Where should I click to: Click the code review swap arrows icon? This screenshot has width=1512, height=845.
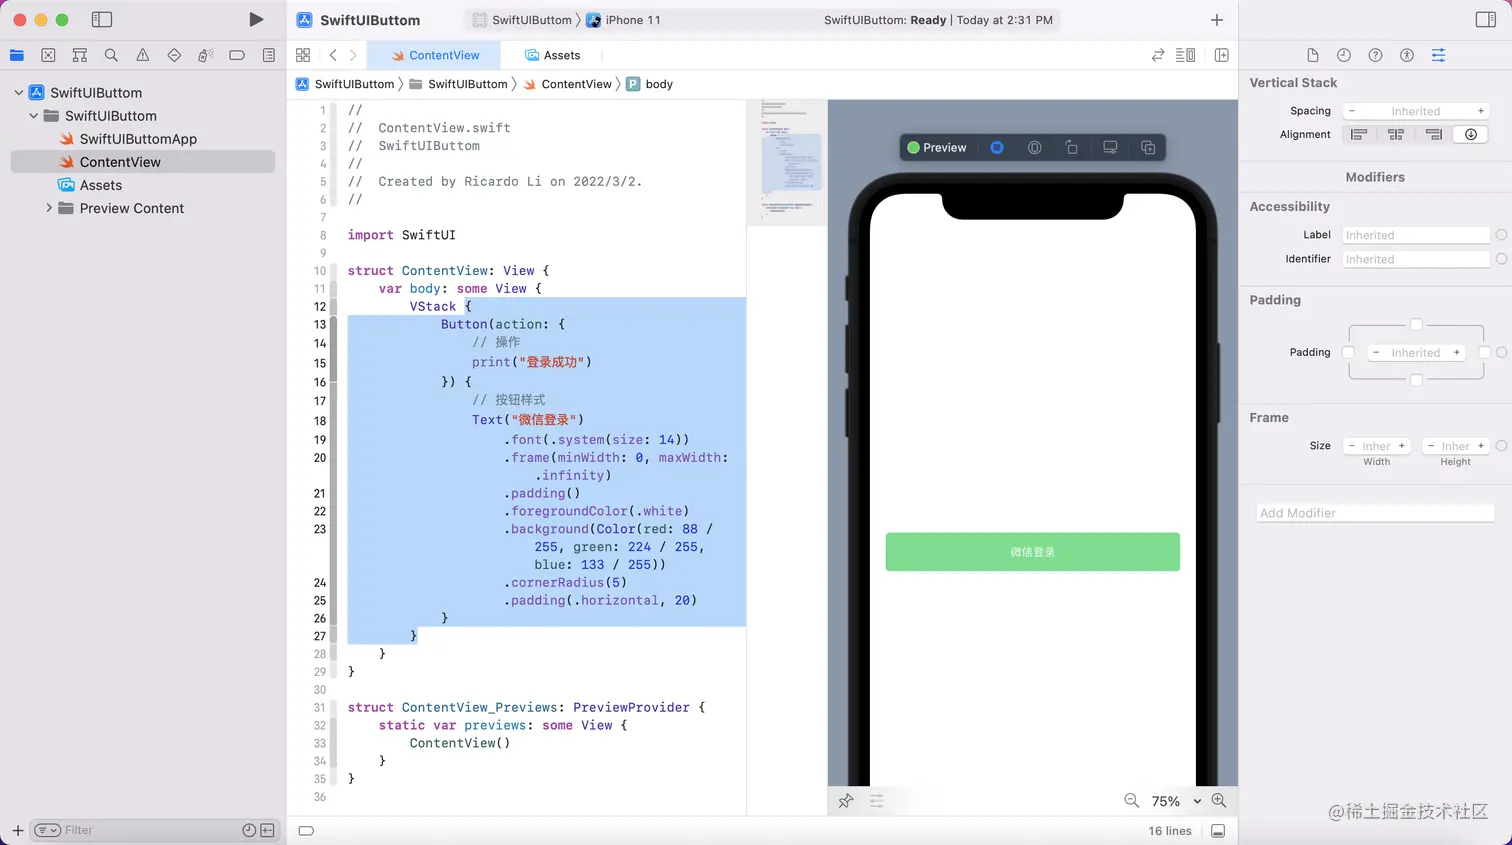[1158, 55]
